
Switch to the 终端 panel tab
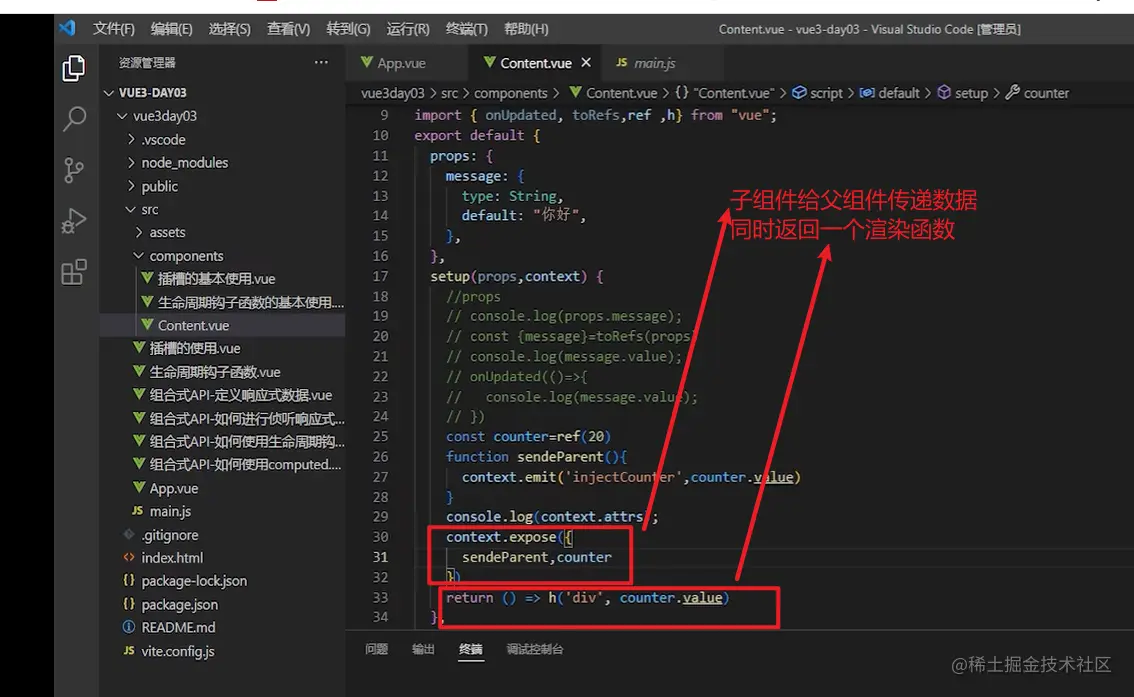click(x=471, y=649)
